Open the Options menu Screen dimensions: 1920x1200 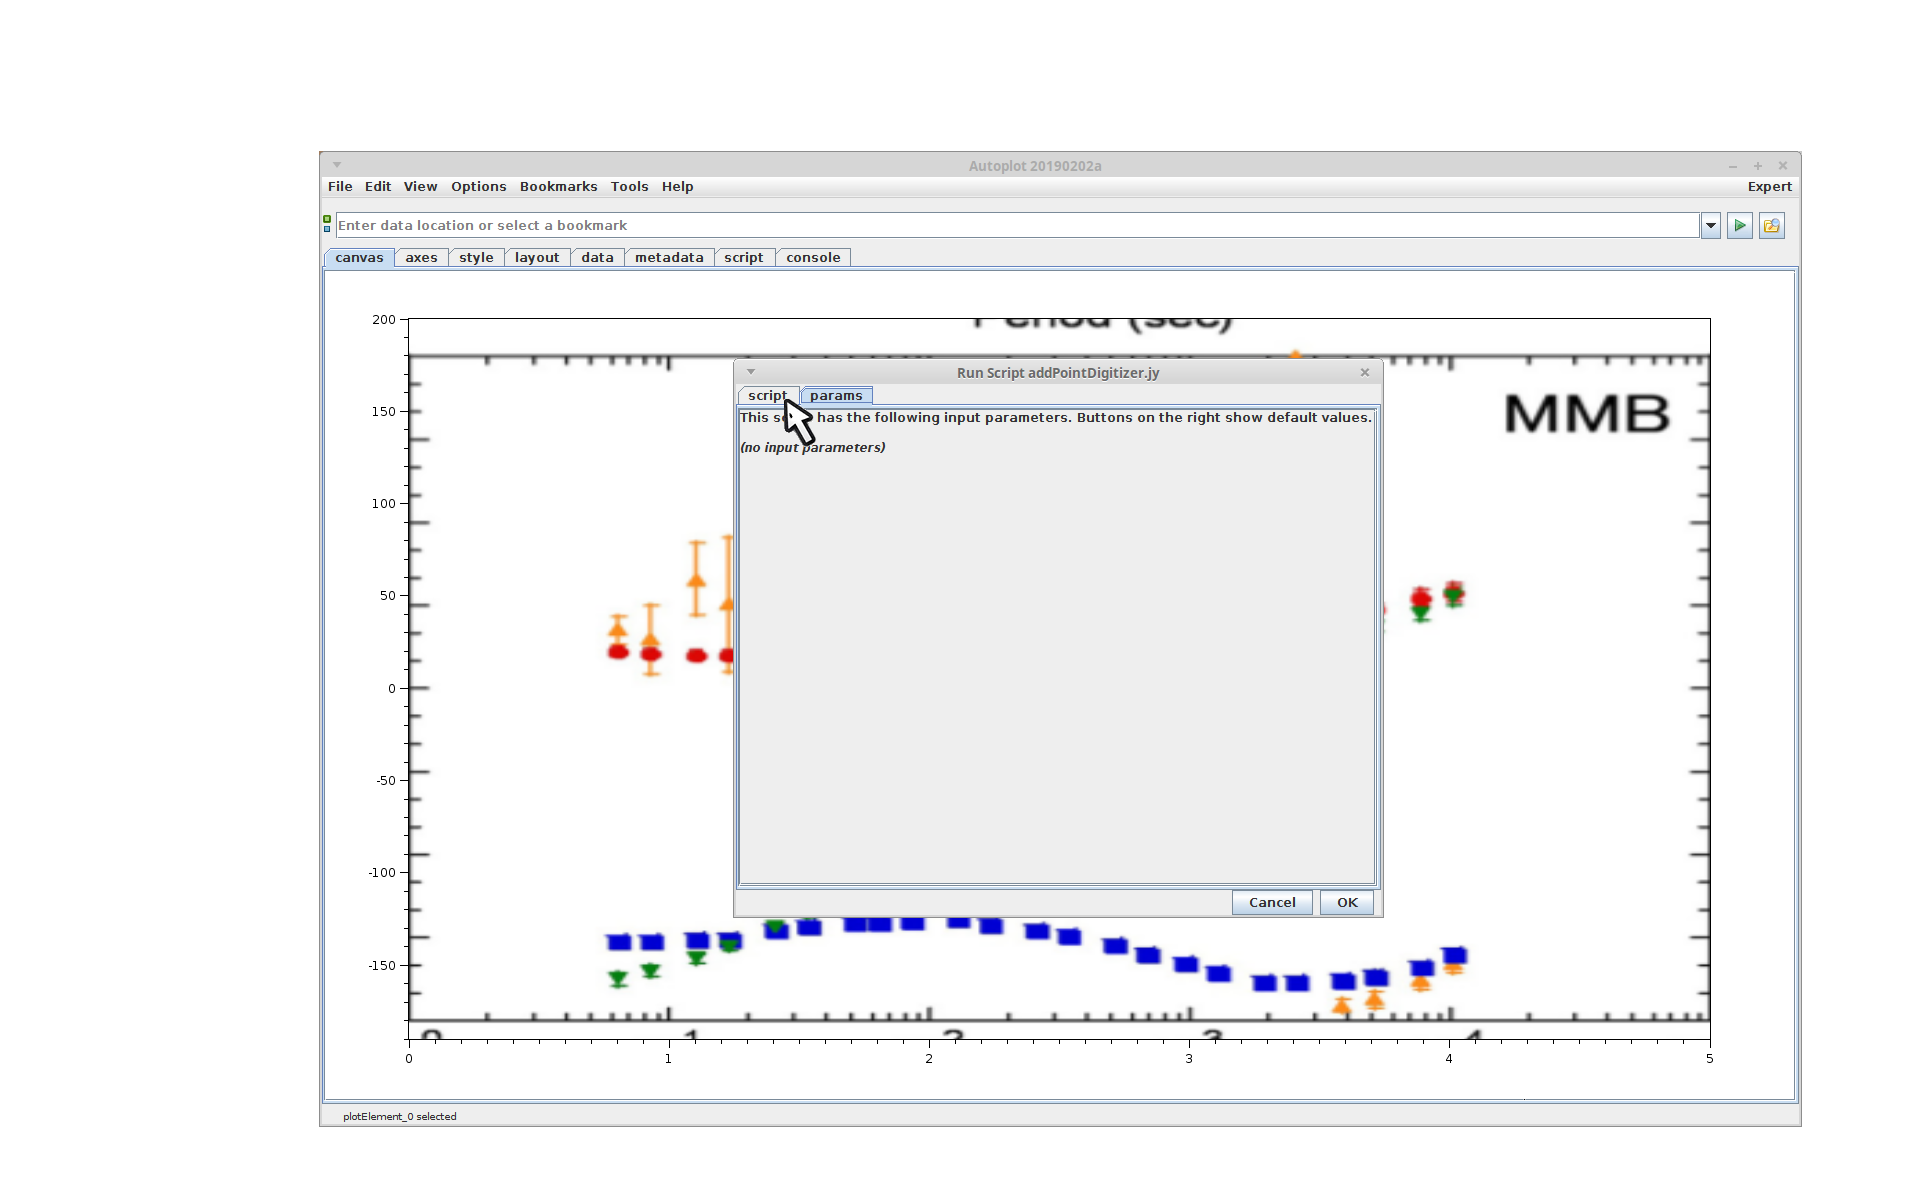pyautogui.click(x=479, y=187)
